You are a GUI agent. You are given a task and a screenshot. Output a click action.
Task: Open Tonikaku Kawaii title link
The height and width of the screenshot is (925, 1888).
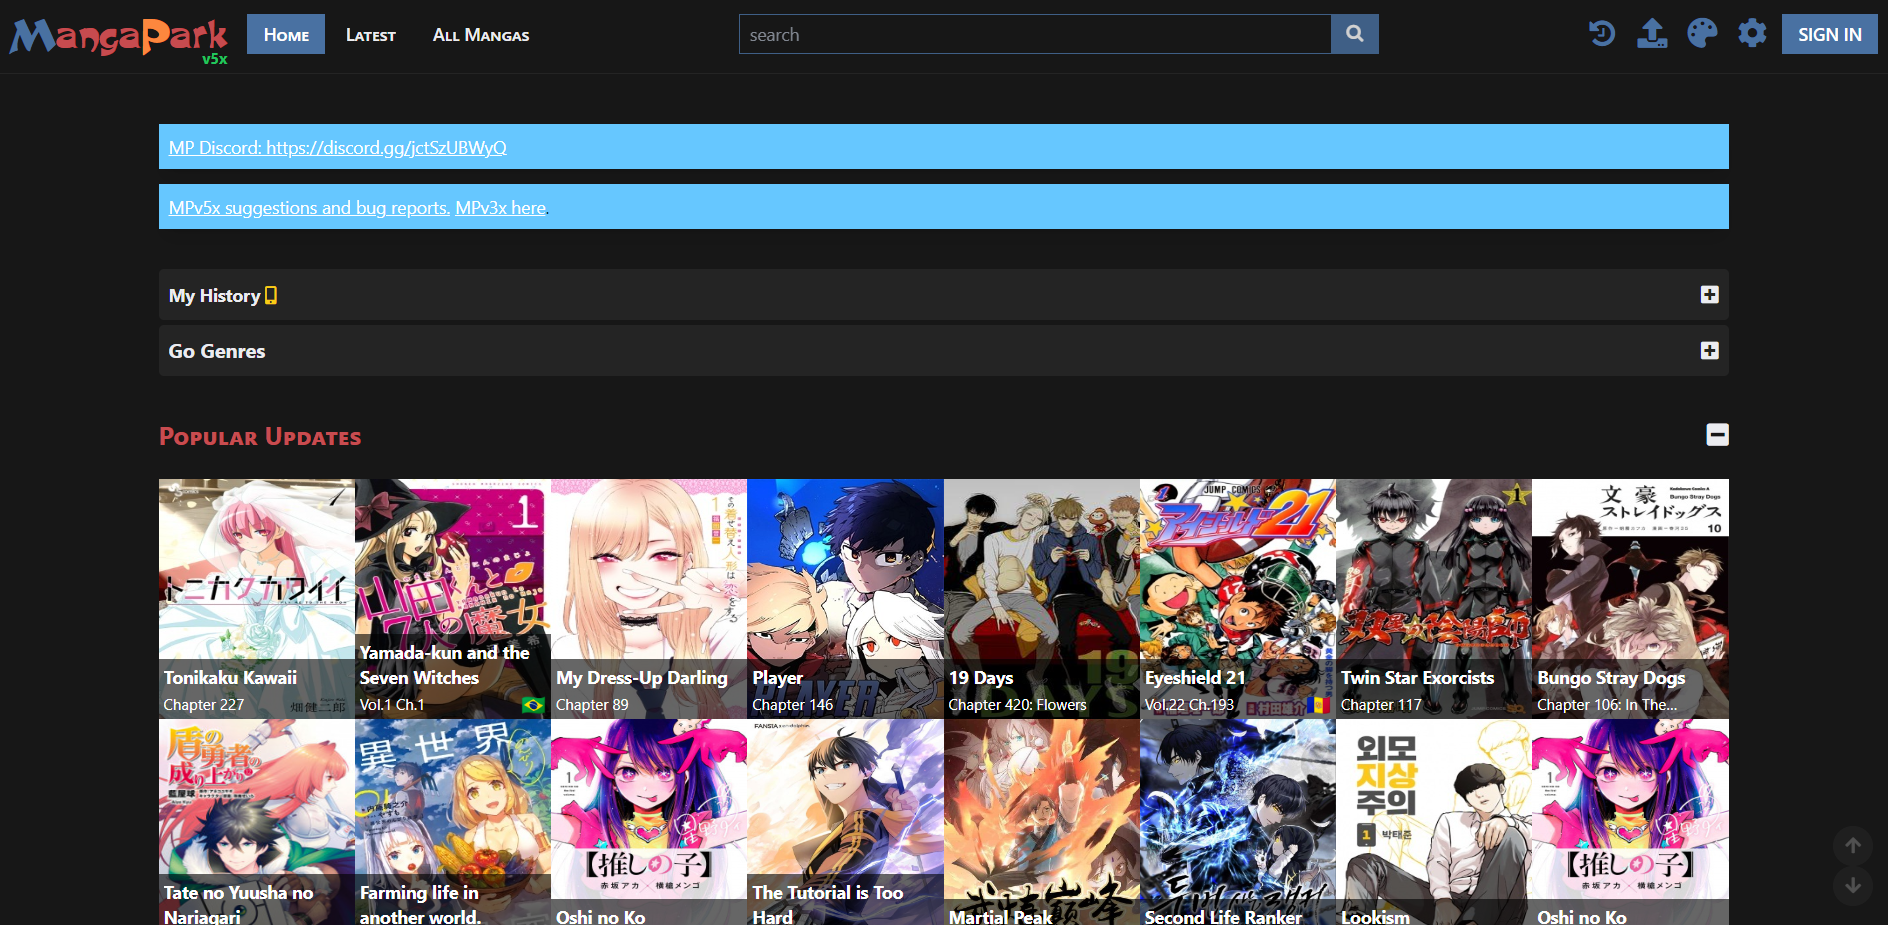coord(230,677)
